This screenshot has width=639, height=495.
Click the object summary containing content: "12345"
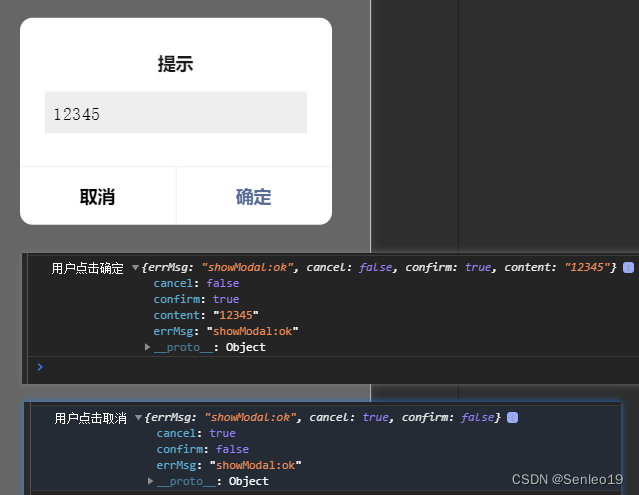pyautogui.click(x=379, y=268)
